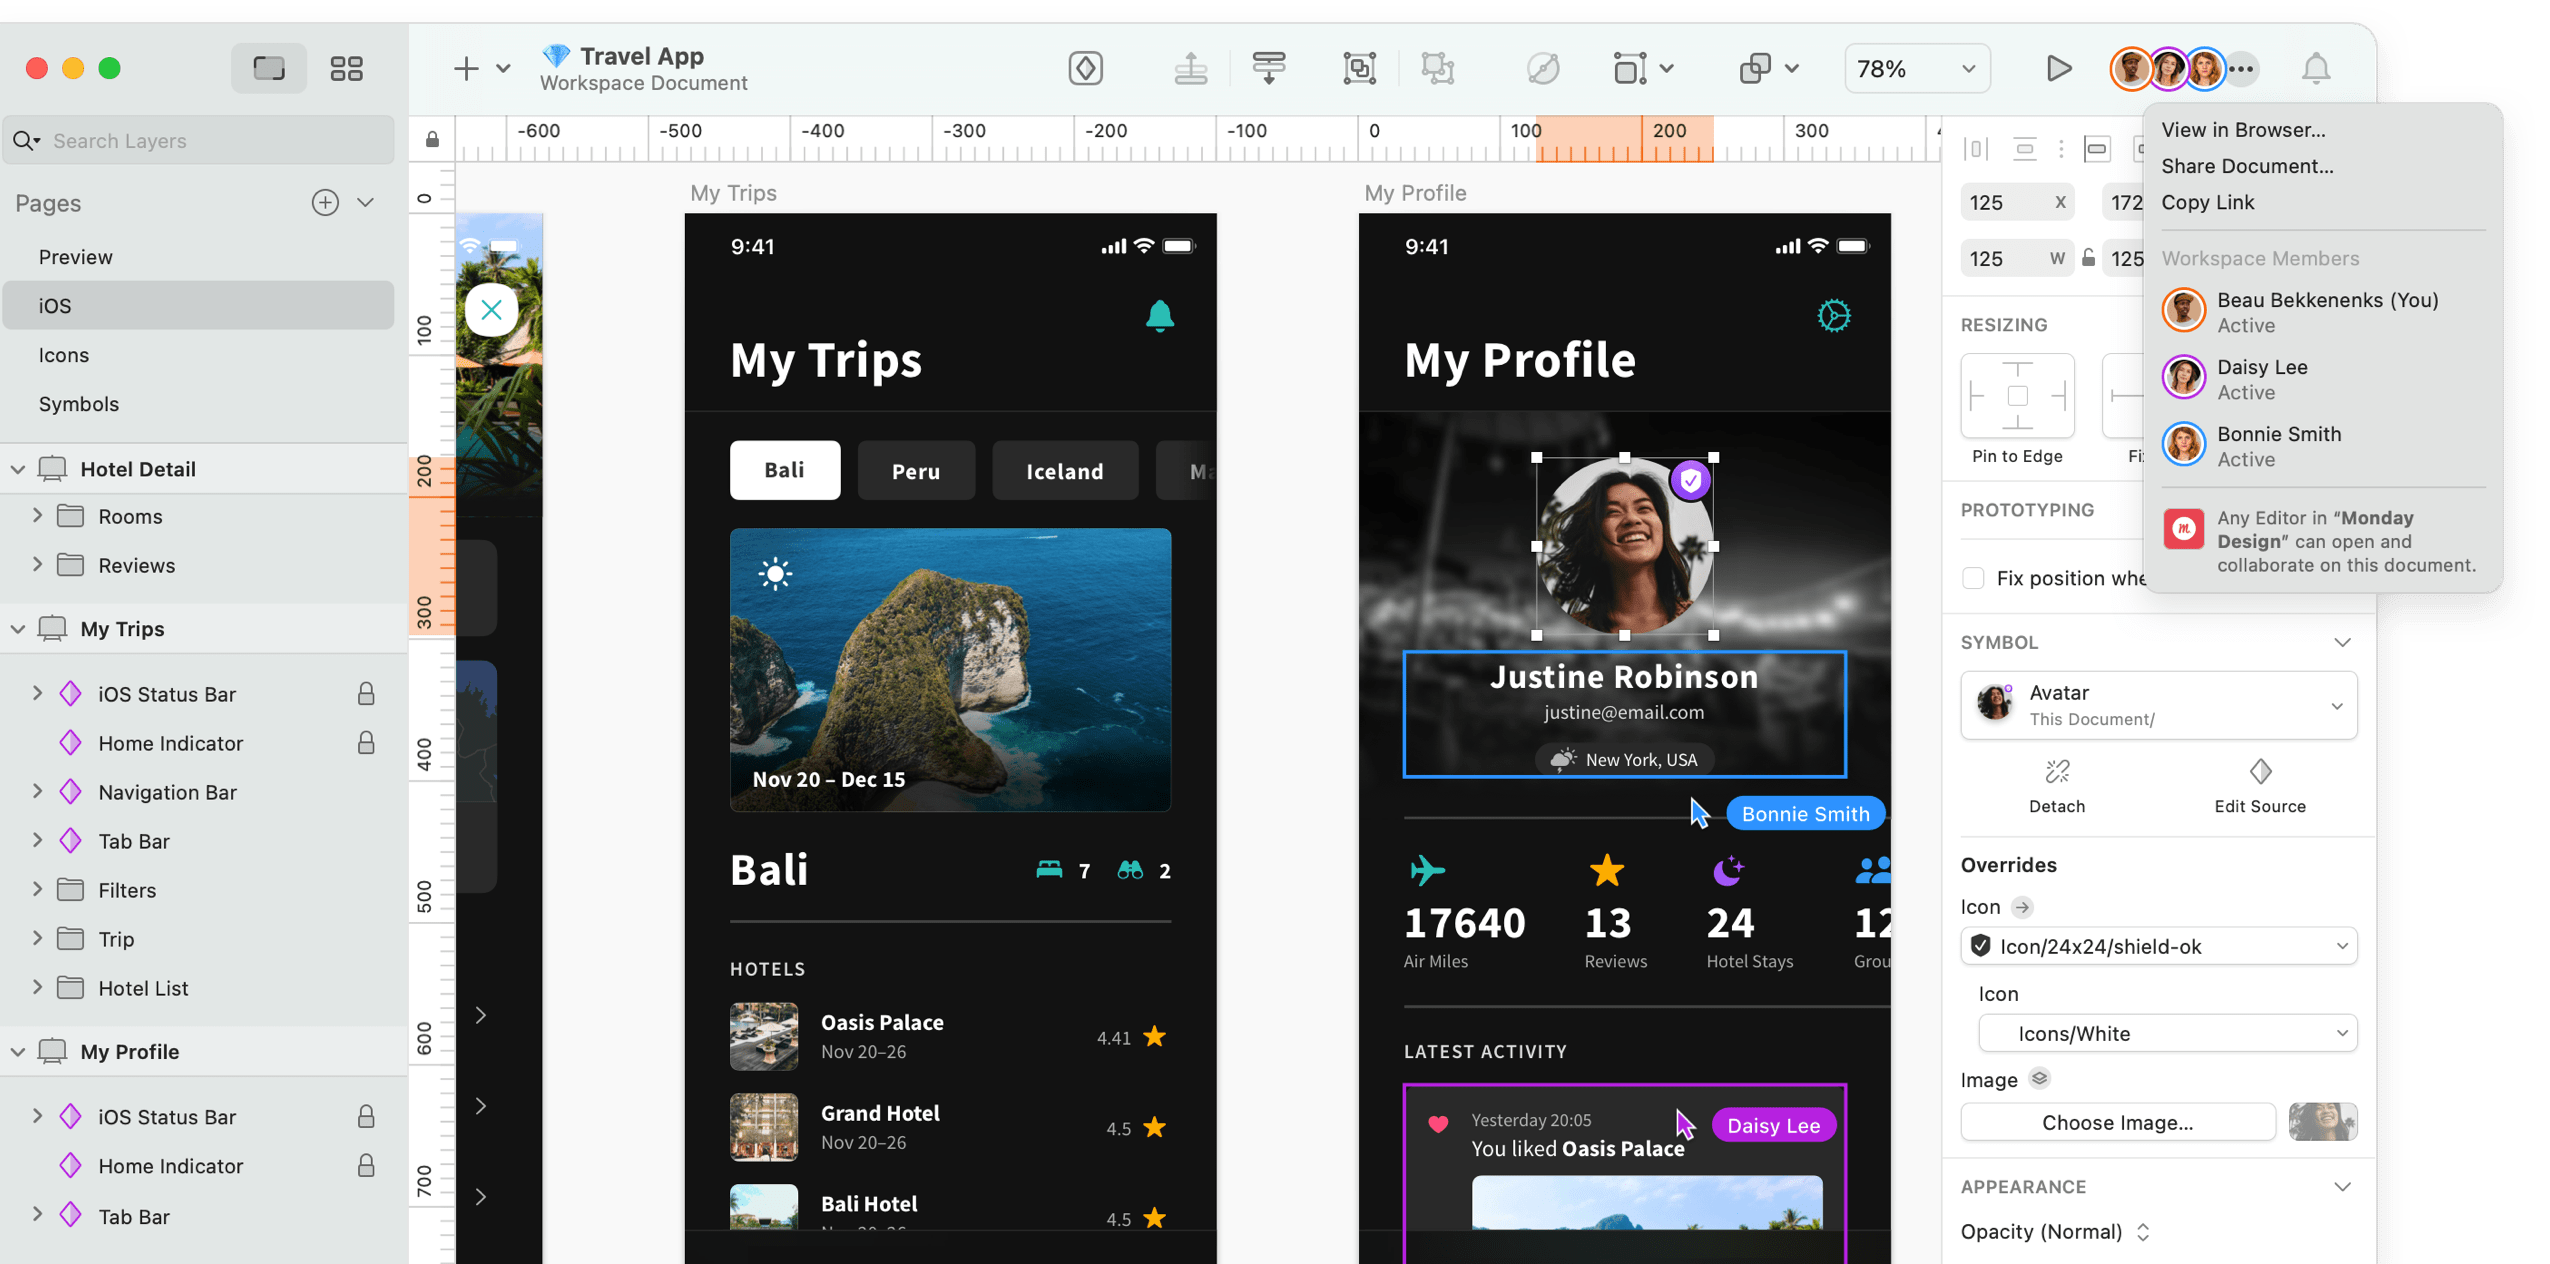Click the Preview play button in toolbar
This screenshot has width=2550, height=1264.
click(x=2058, y=68)
